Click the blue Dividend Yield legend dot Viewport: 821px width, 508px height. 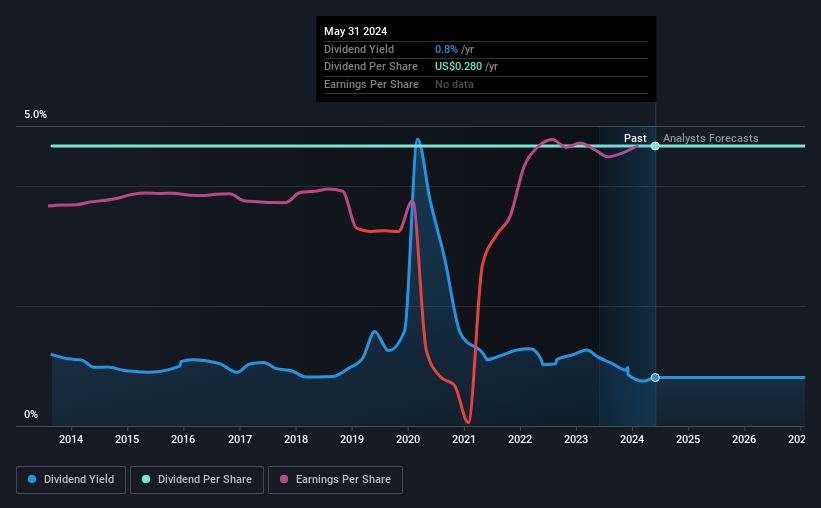(32, 479)
